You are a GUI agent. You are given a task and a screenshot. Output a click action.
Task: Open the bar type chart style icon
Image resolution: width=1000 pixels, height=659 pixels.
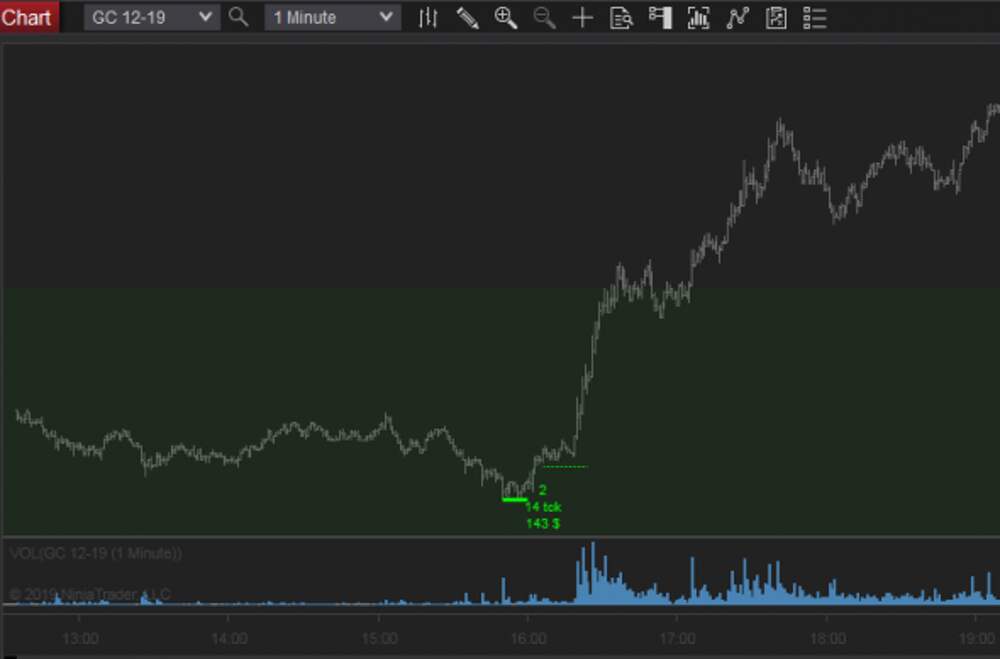428,17
